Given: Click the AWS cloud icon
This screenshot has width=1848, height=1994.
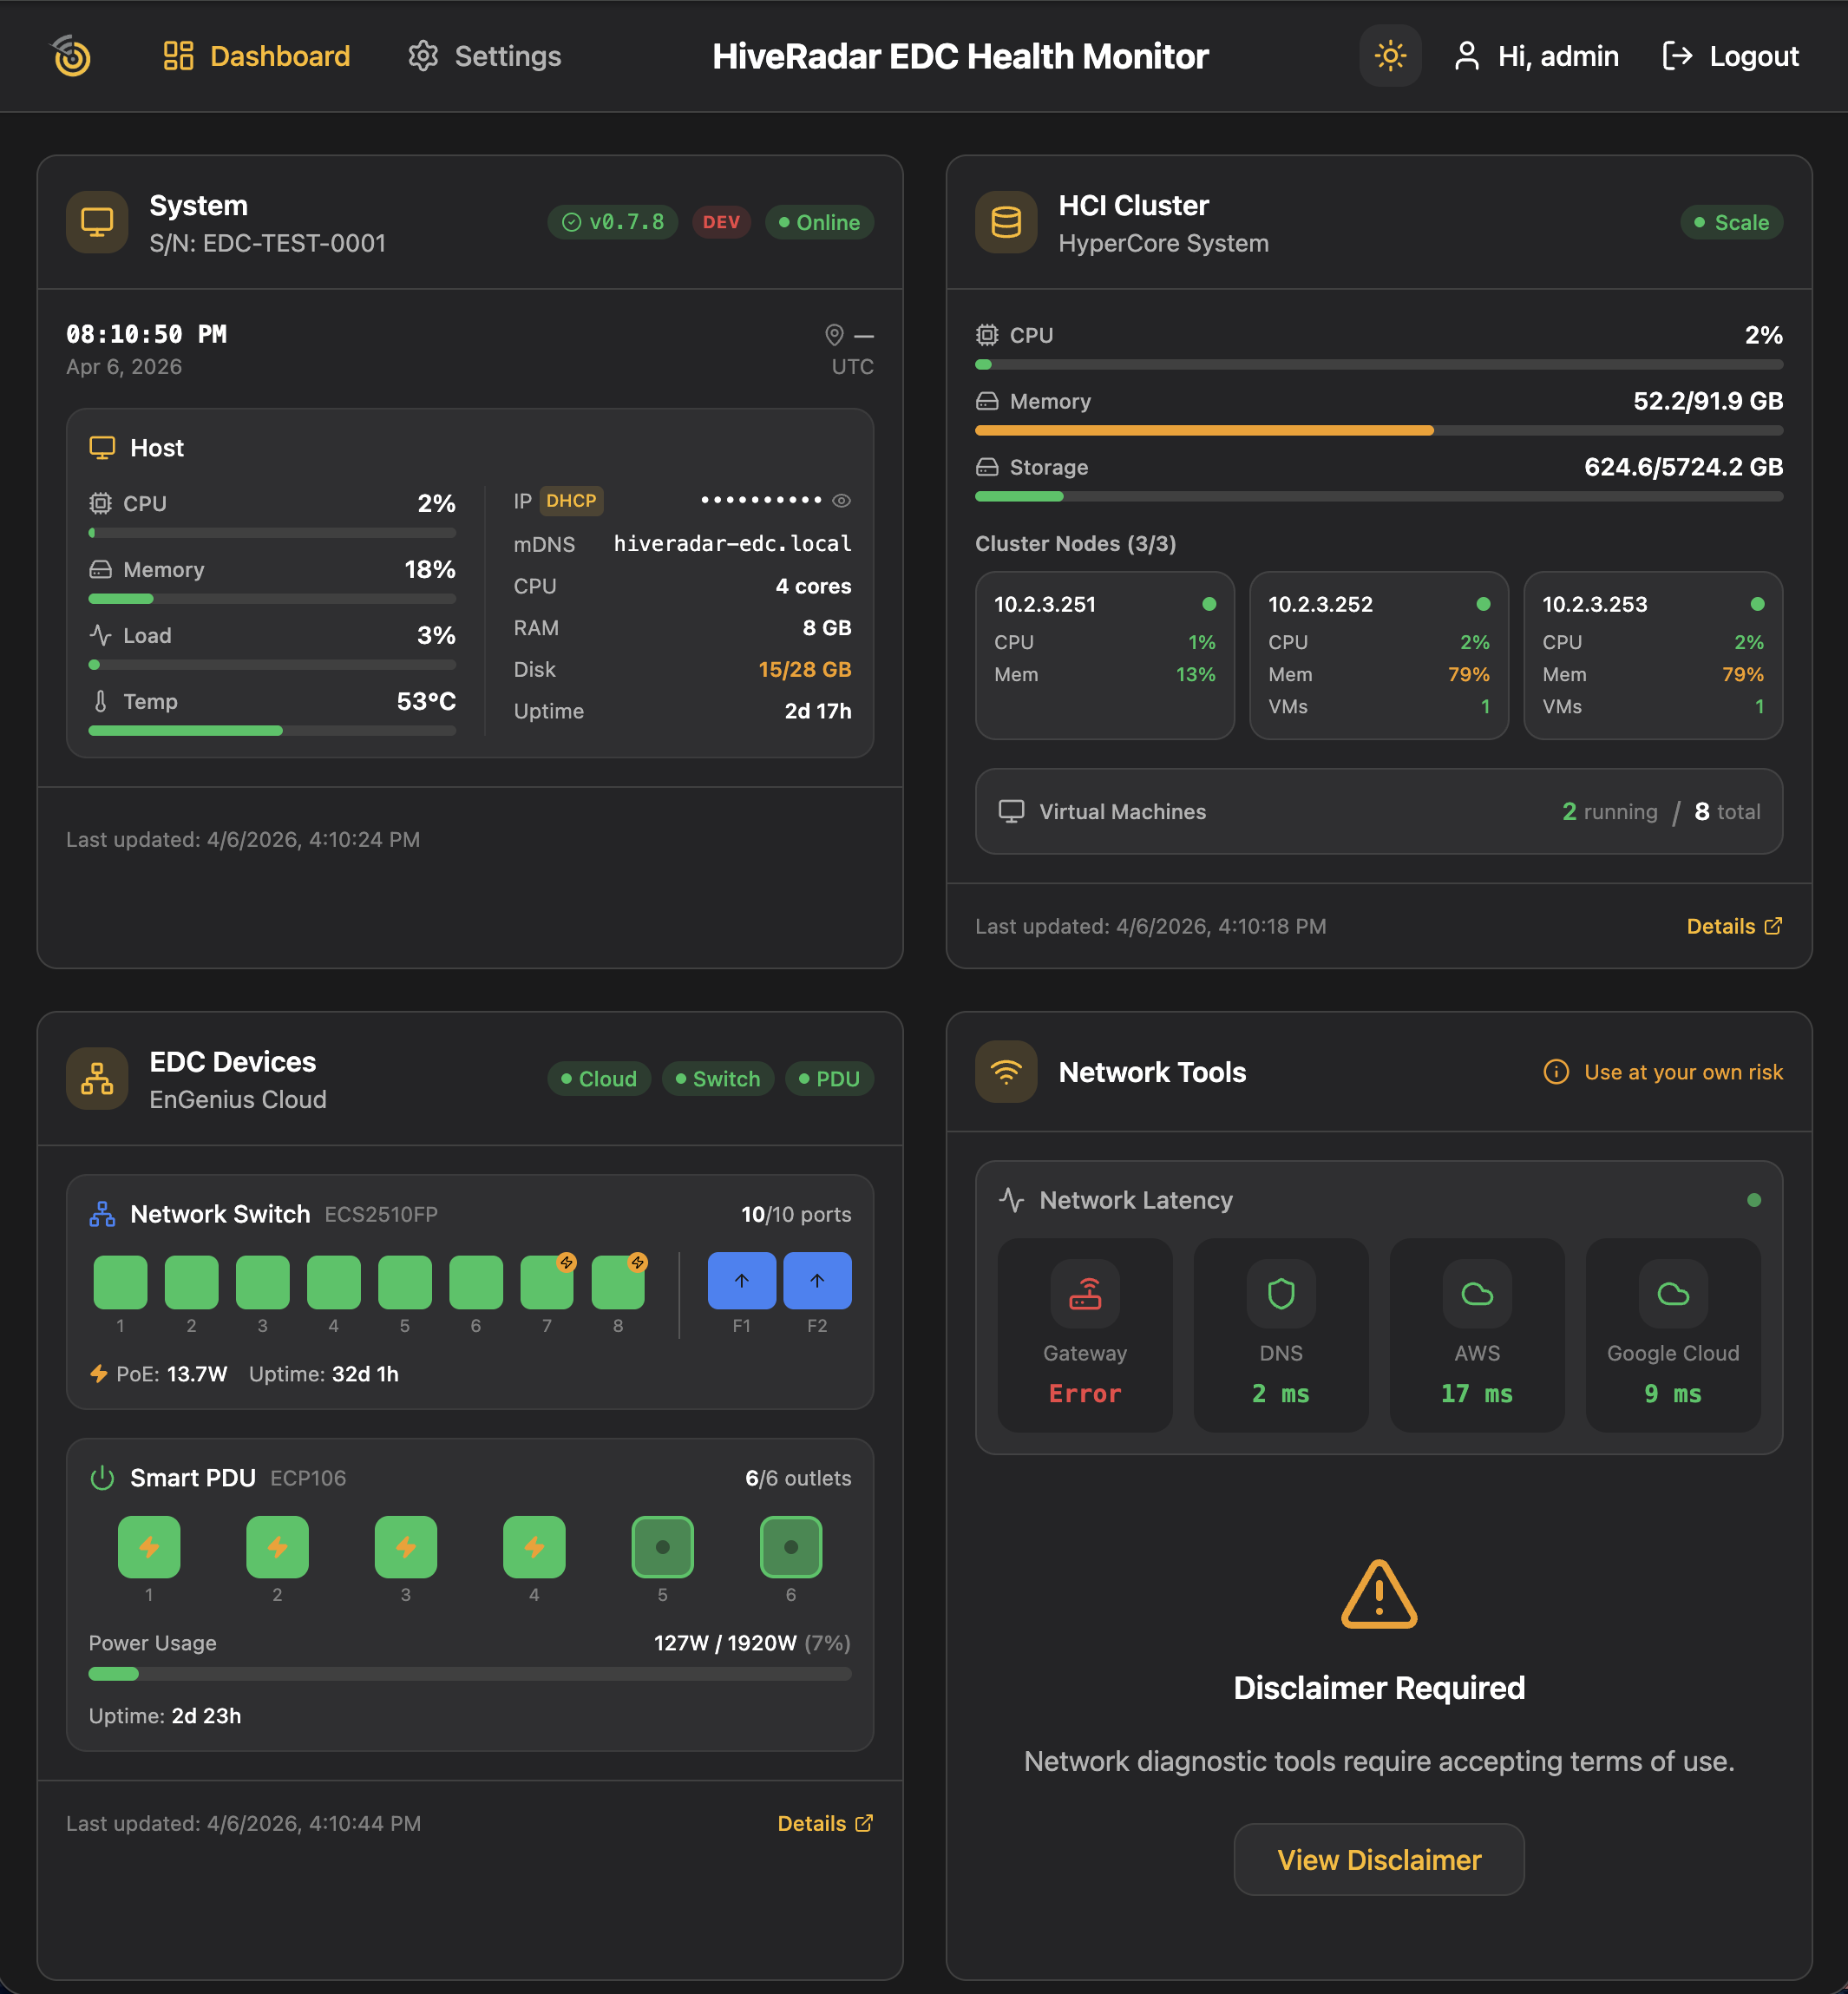Looking at the screenshot, I should pyautogui.click(x=1477, y=1293).
